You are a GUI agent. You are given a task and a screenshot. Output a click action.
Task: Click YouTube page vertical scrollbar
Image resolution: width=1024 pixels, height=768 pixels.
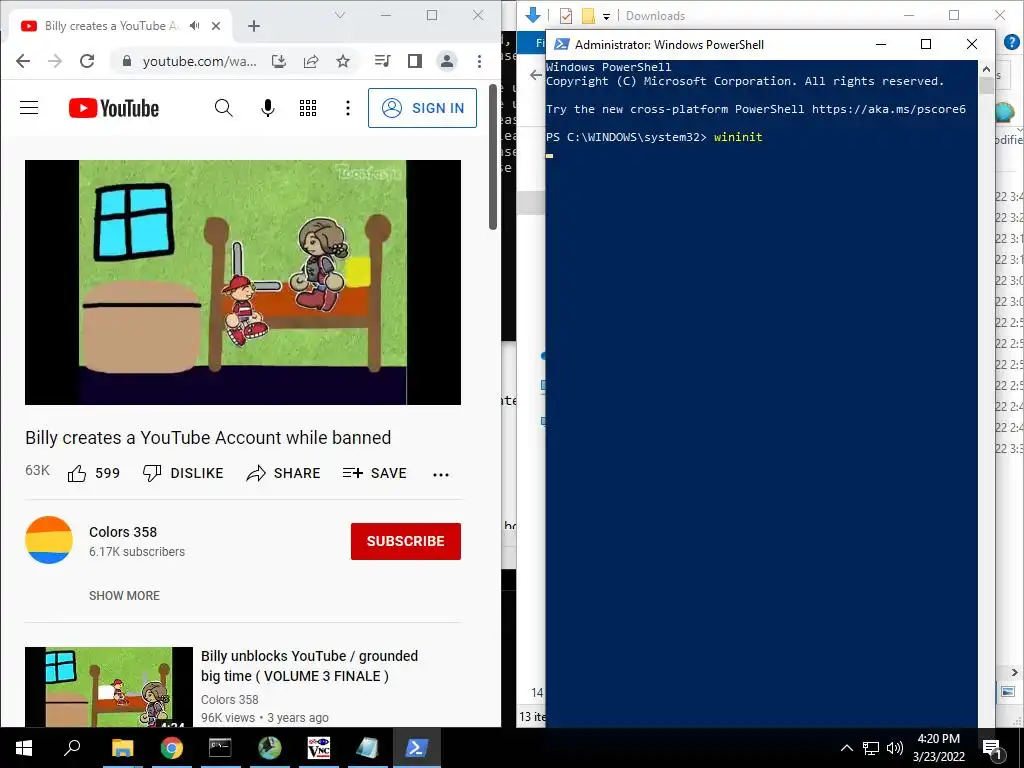(x=493, y=157)
